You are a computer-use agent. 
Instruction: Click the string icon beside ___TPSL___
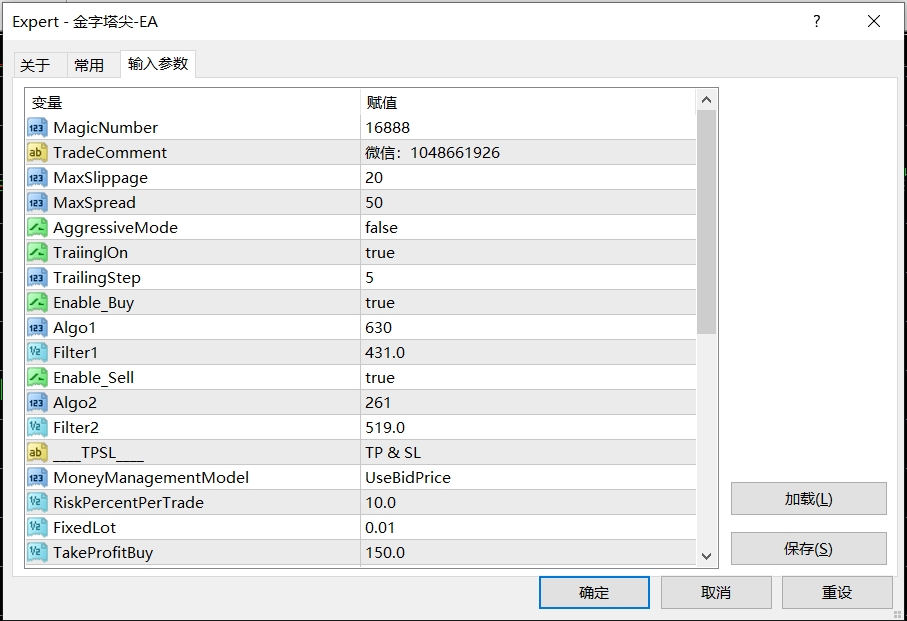tap(37, 453)
